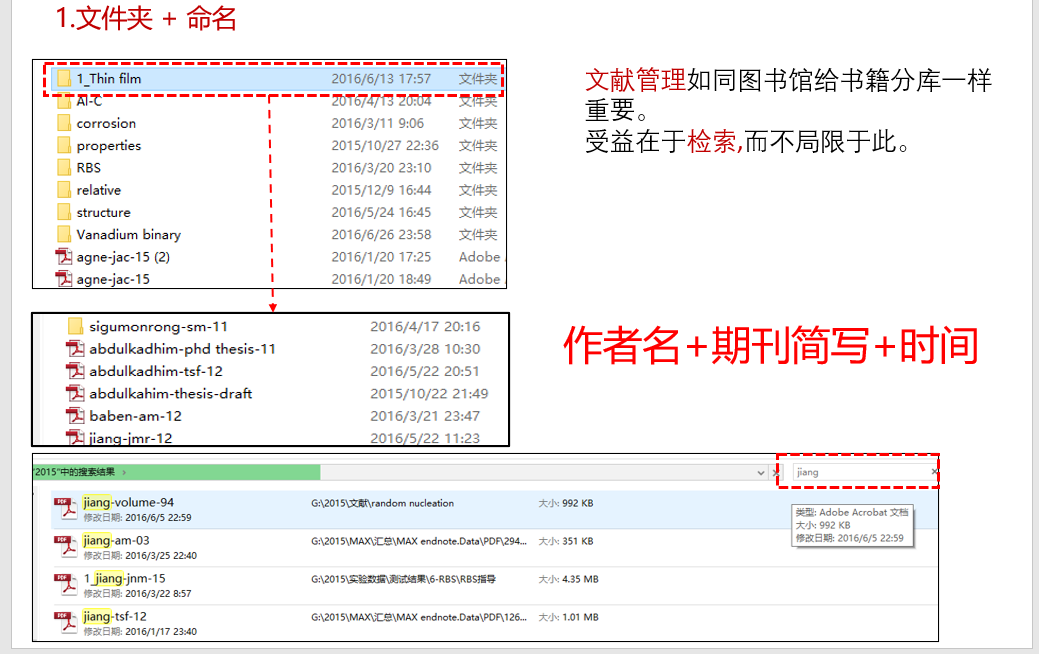Click the date 2015/10/22 21:49
The image size is (1039, 654).
(429, 394)
